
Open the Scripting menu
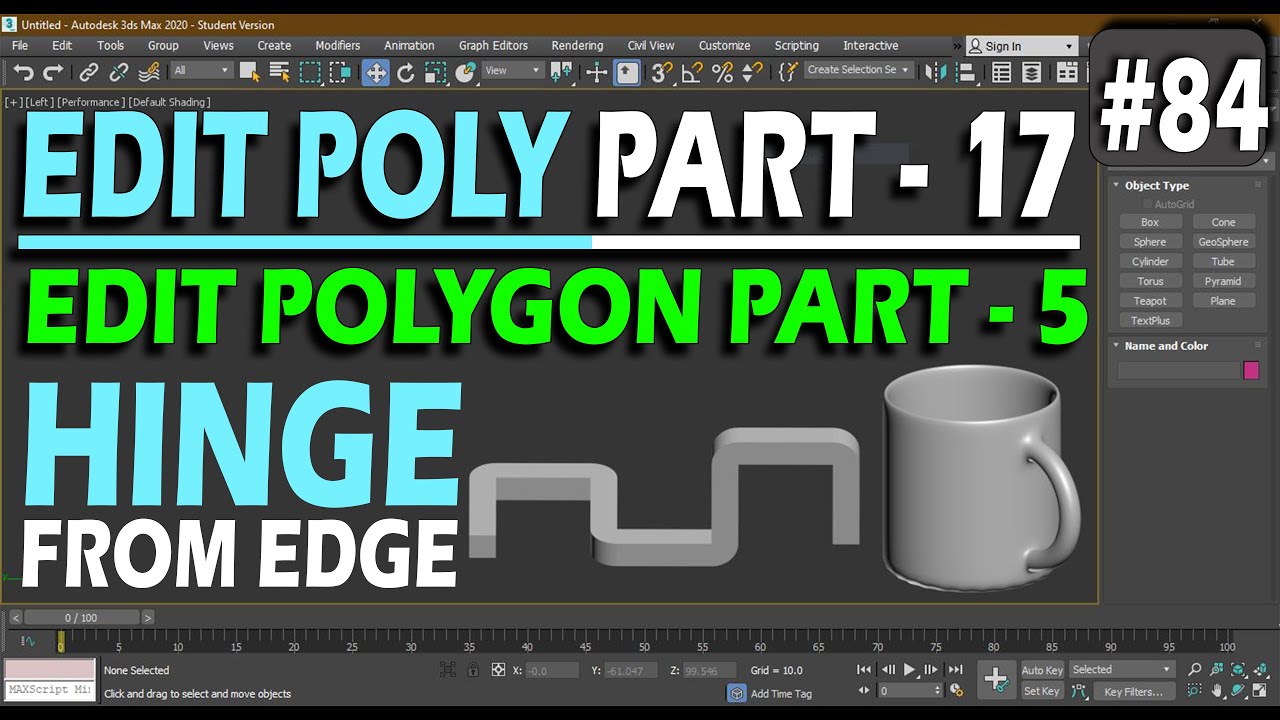[796, 46]
